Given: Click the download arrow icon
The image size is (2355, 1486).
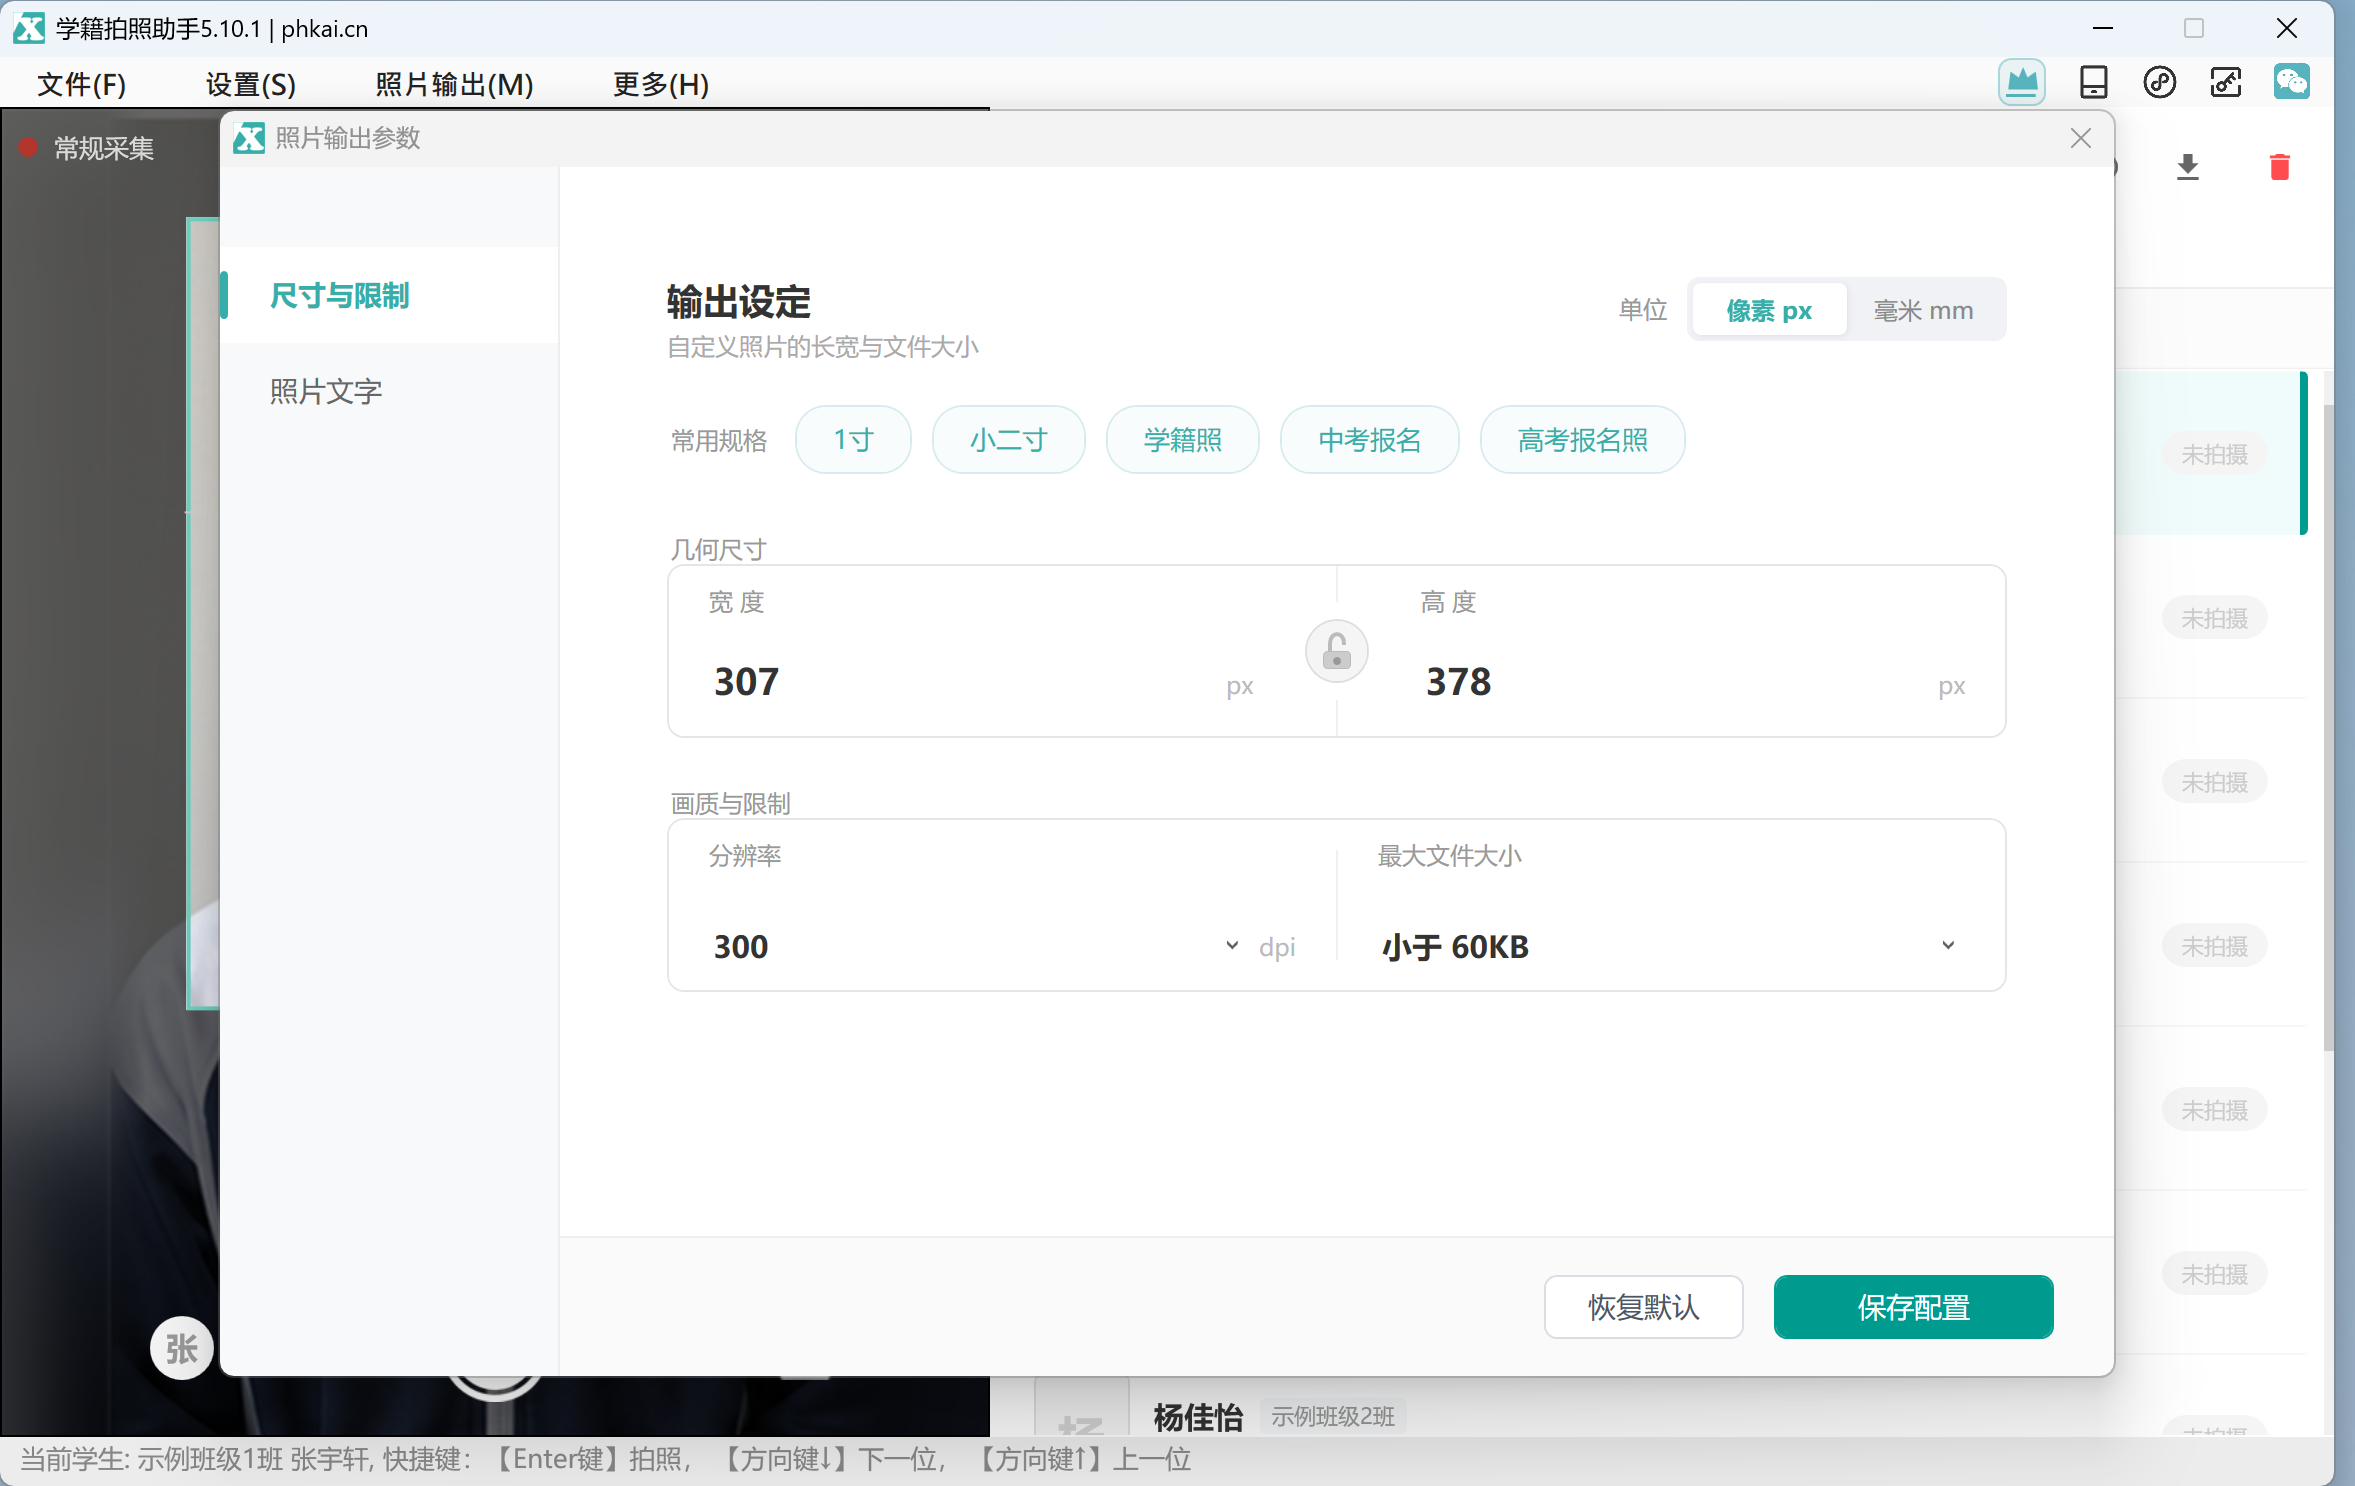Looking at the screenshot, I should coord(2188,167).
